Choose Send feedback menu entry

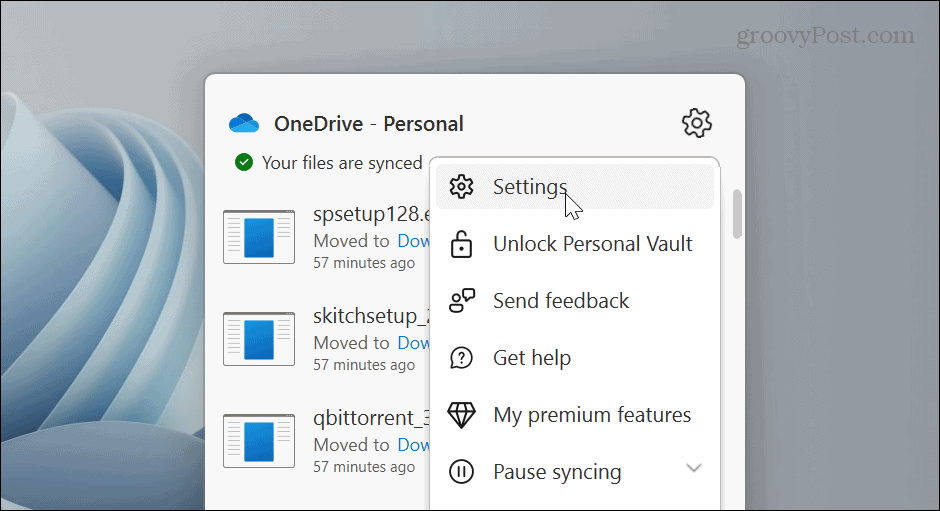click(x=574, y=300)
